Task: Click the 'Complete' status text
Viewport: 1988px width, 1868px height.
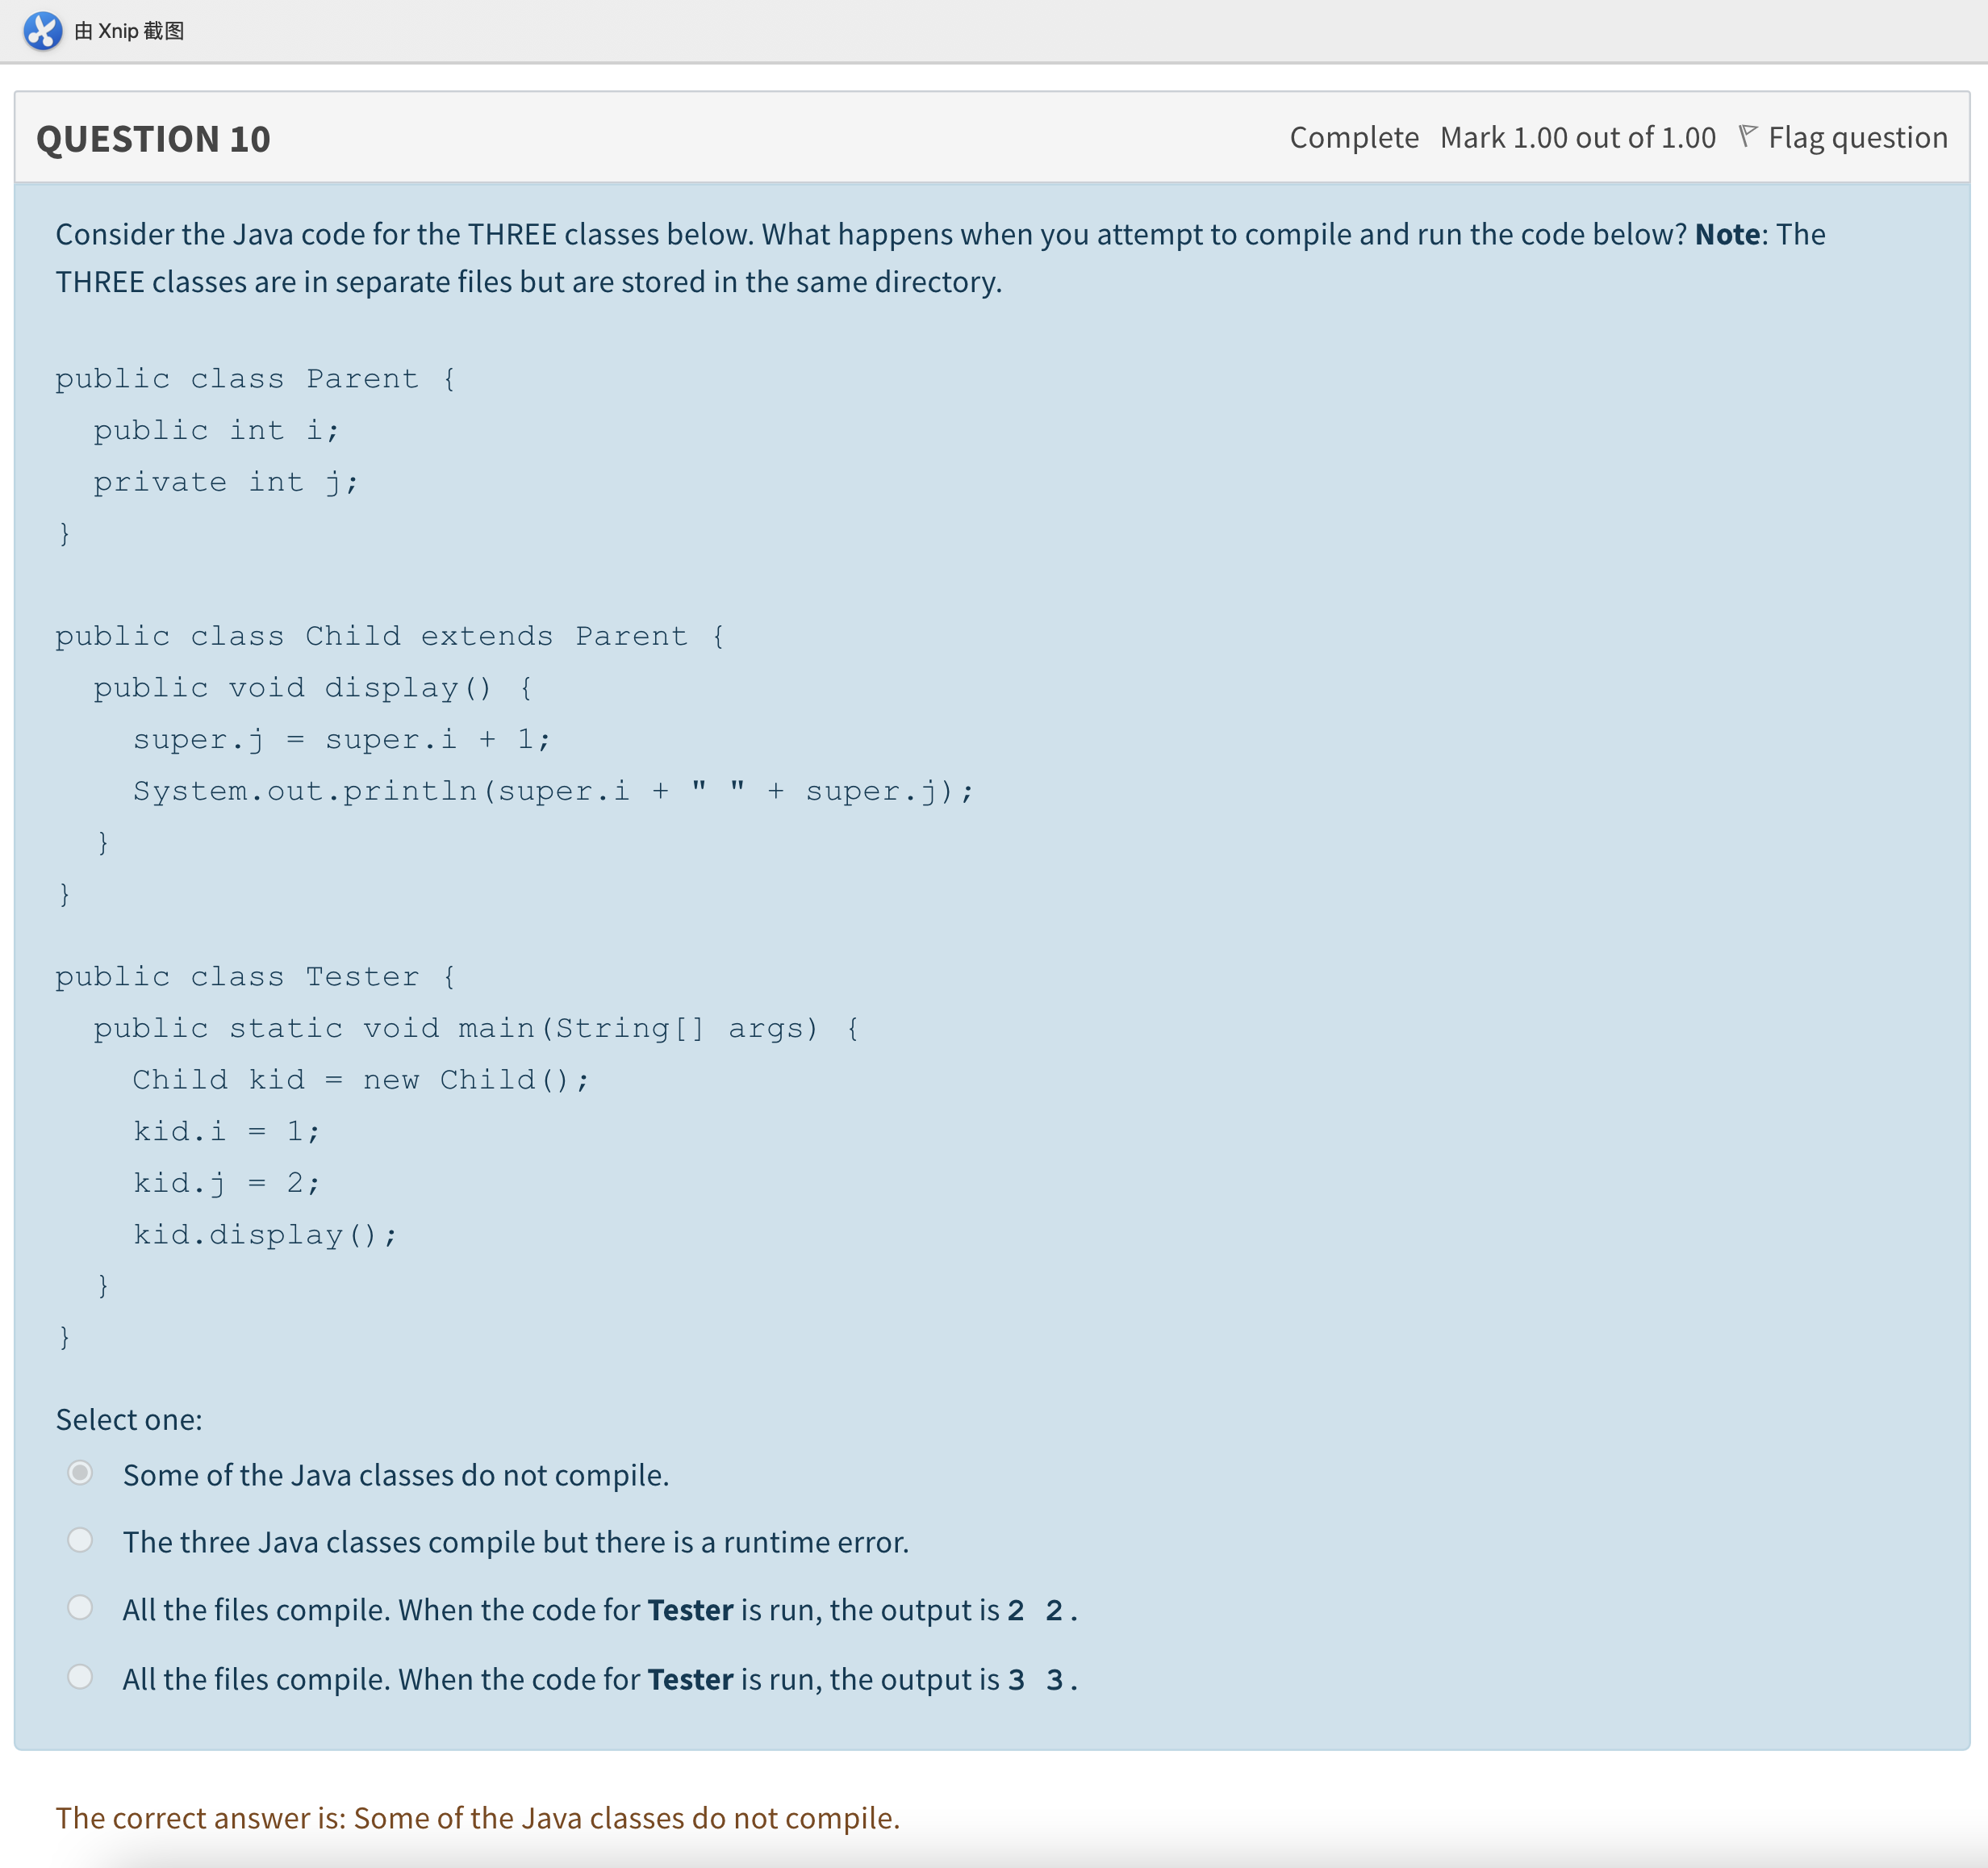Action: [x=1353, y=137]
